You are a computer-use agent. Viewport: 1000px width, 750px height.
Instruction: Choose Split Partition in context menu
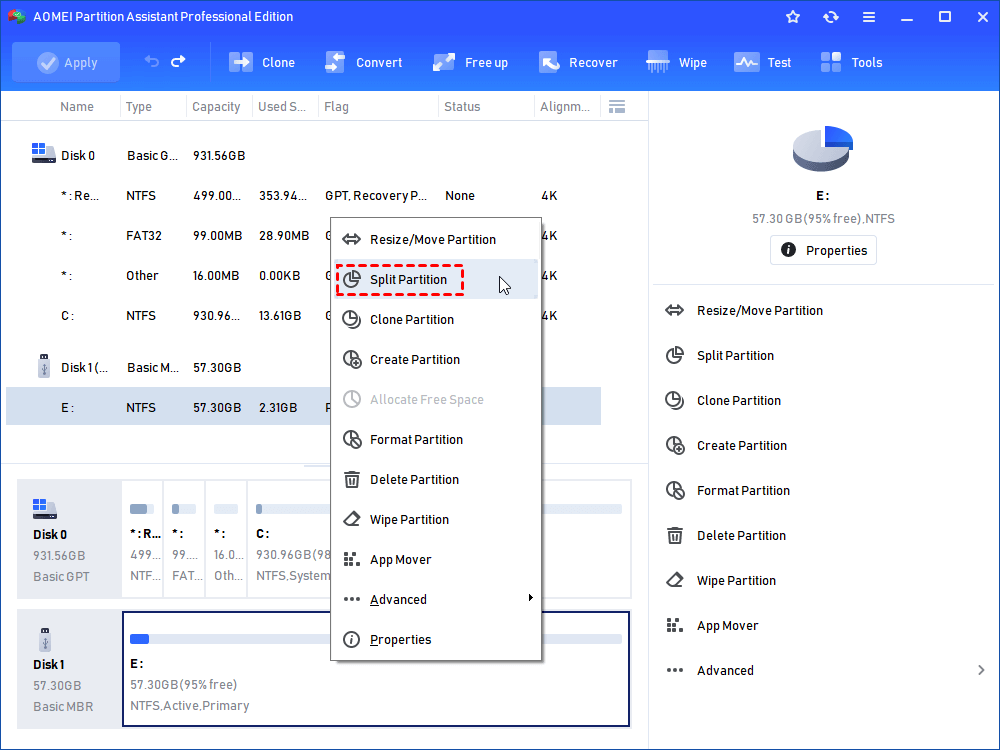coord(436,279)
